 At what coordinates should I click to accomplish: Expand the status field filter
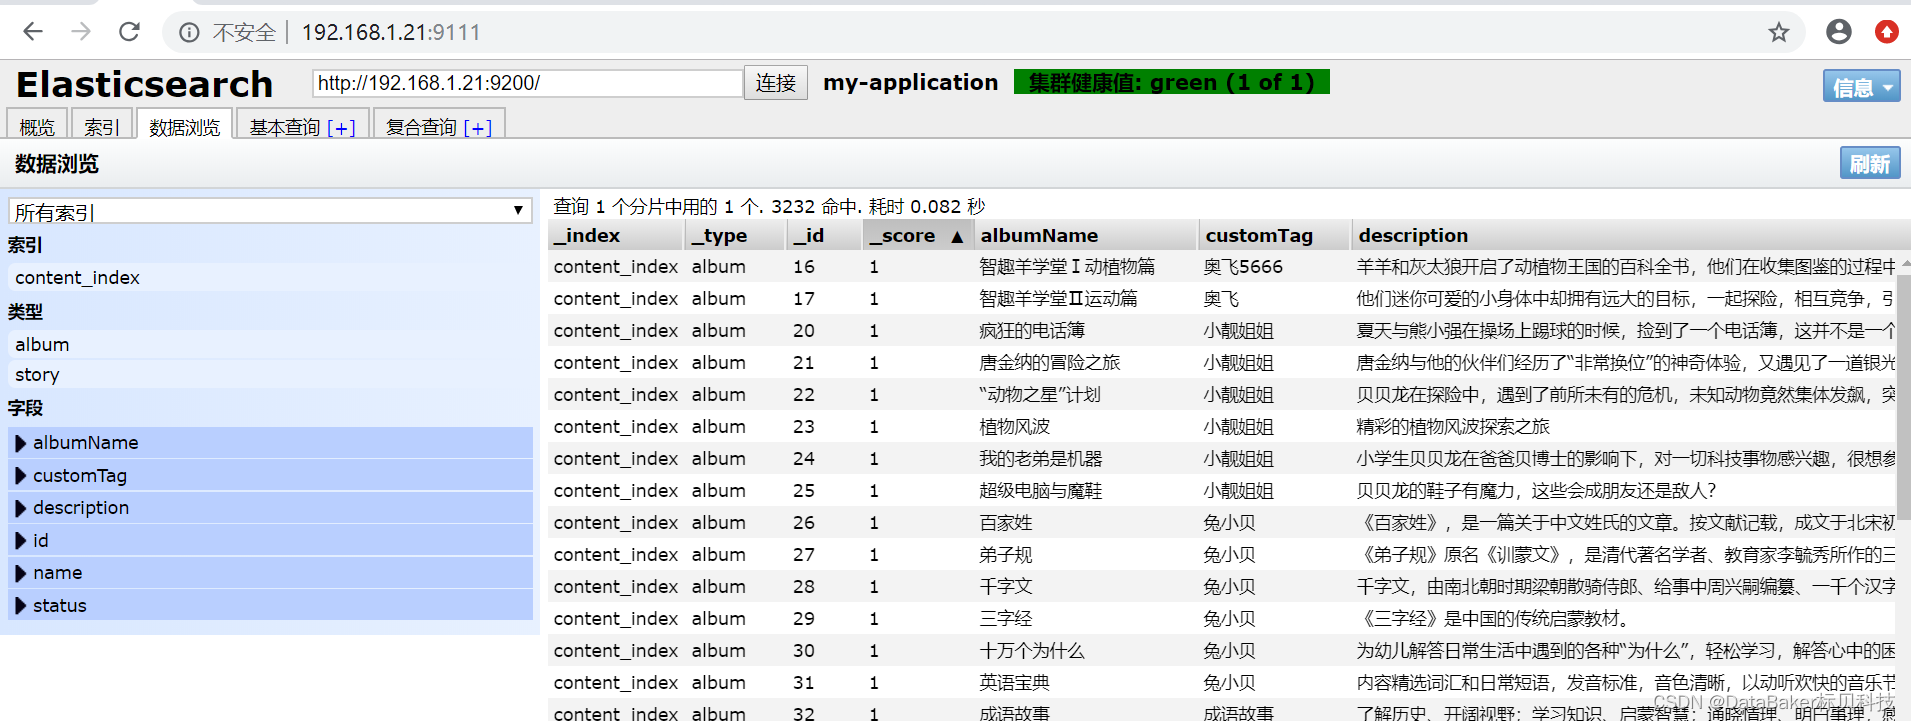coord(270,605)
